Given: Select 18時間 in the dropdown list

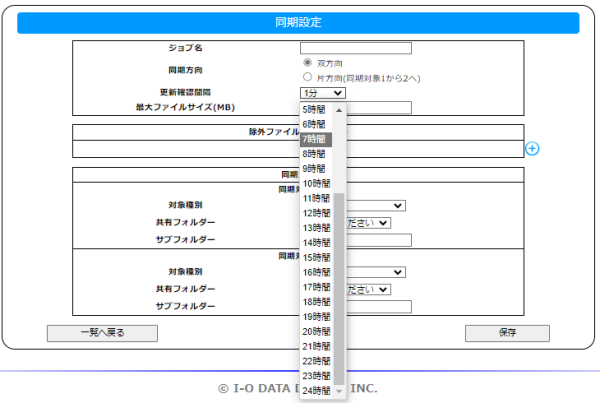Looking at the screenshot, I should [x=317, y=301].
